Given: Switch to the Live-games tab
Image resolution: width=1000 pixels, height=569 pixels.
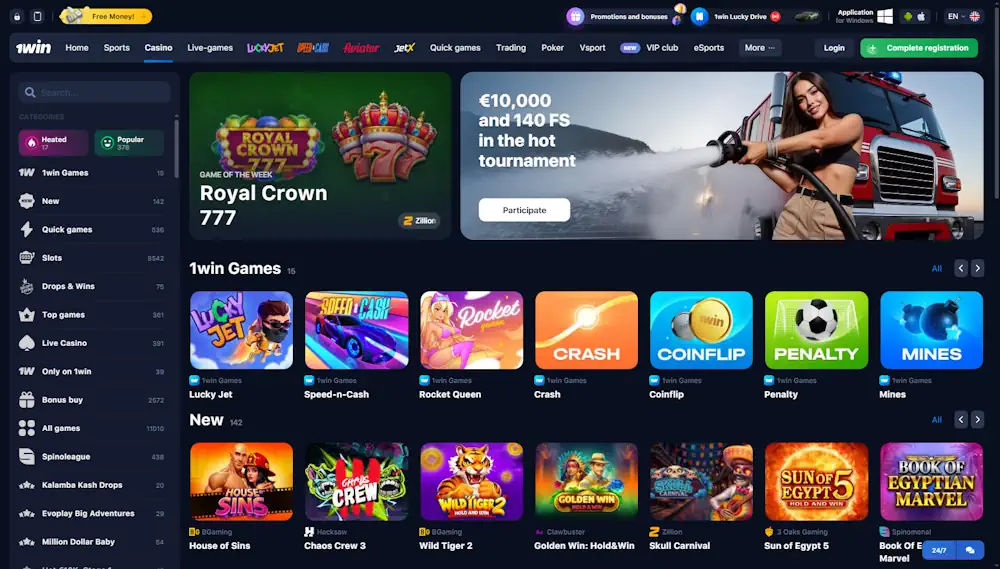Looking at the screenshot, I should (210, 48).
